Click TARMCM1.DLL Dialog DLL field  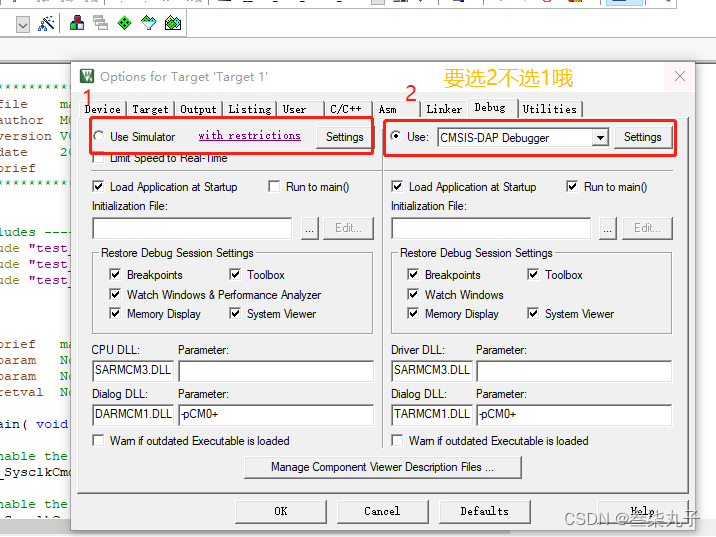click(432, 414)
